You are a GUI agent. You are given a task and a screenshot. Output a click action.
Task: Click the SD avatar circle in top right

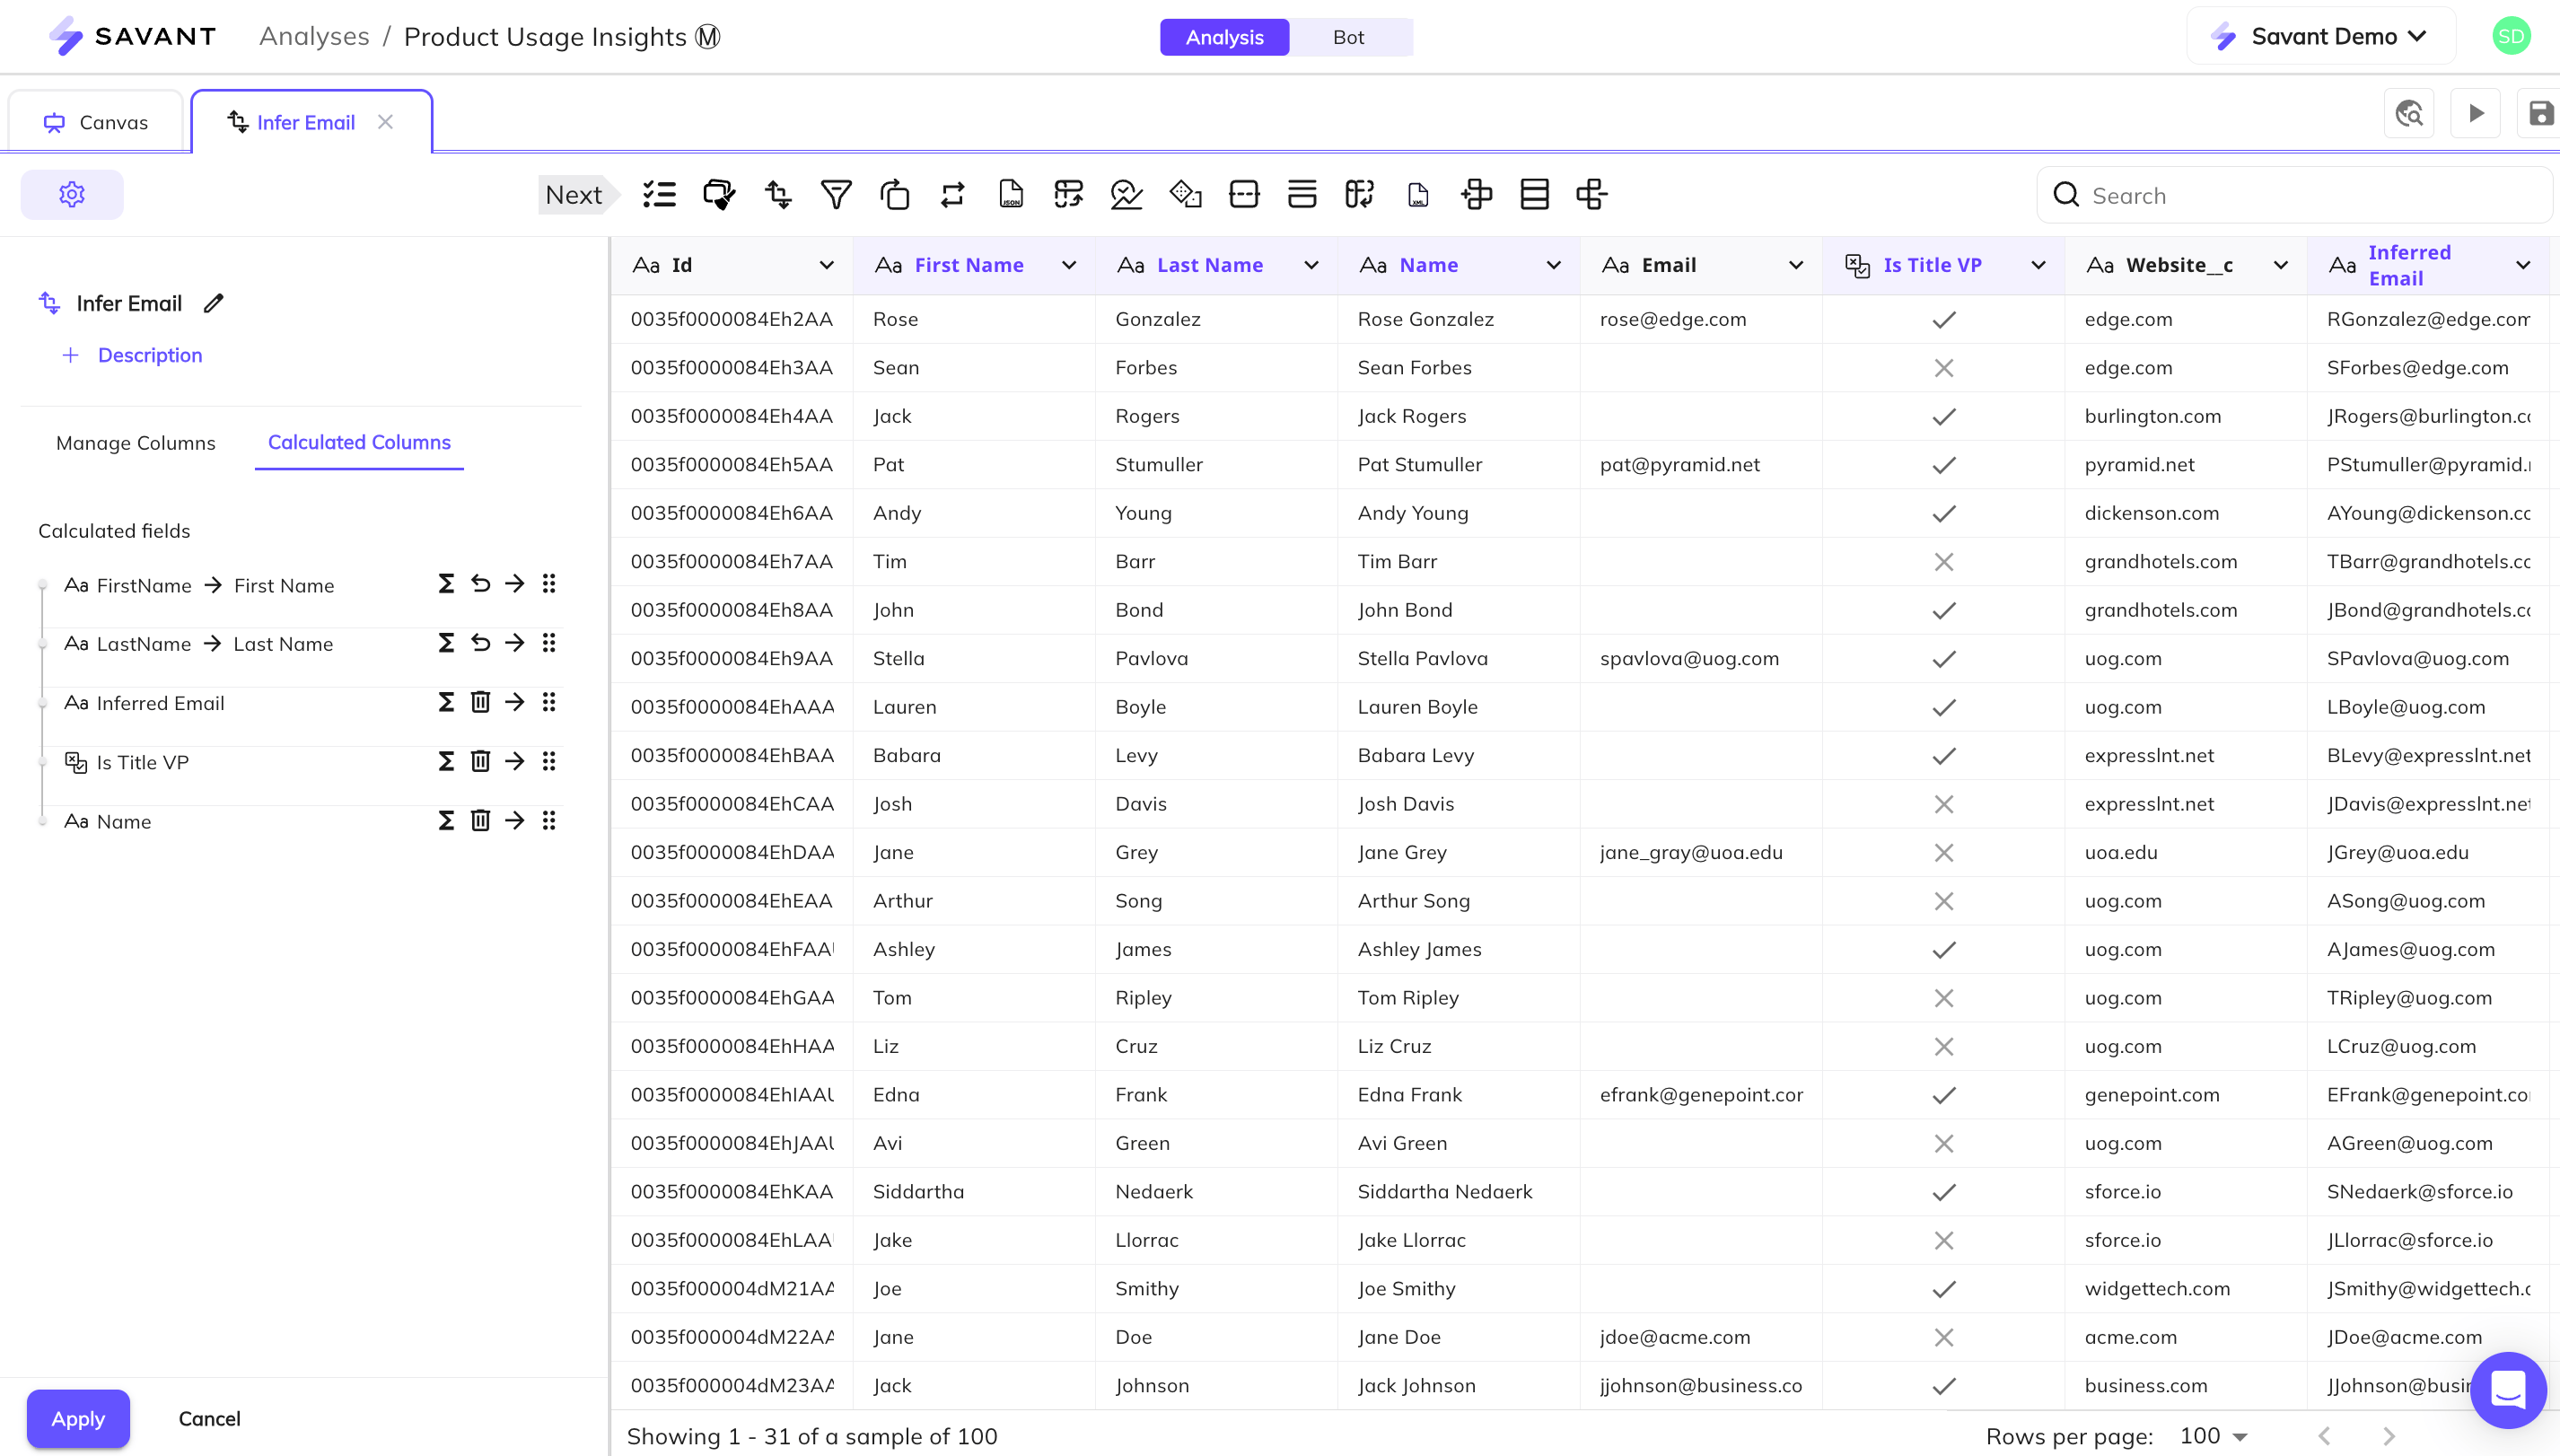[x=2512, y=35]
